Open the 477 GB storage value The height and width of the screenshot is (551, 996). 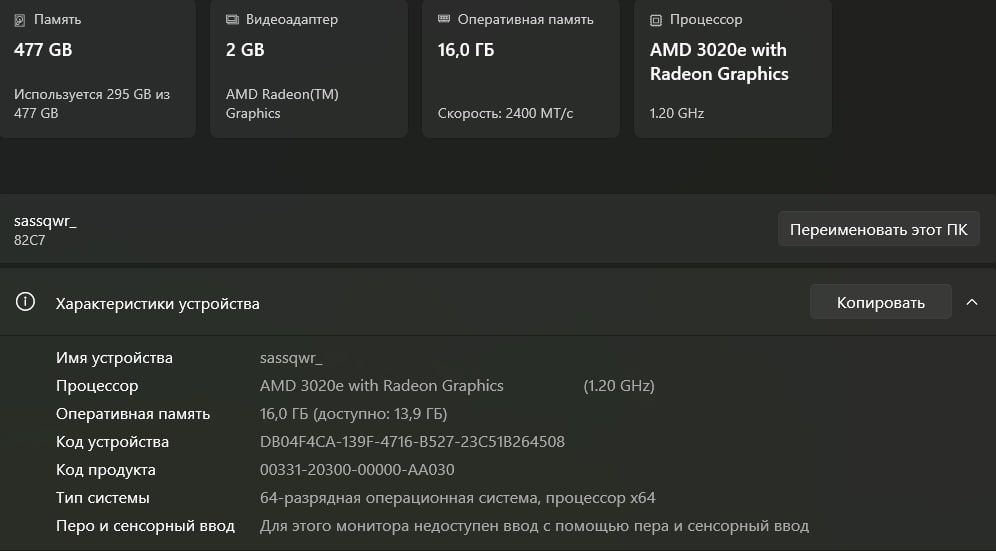43,50
